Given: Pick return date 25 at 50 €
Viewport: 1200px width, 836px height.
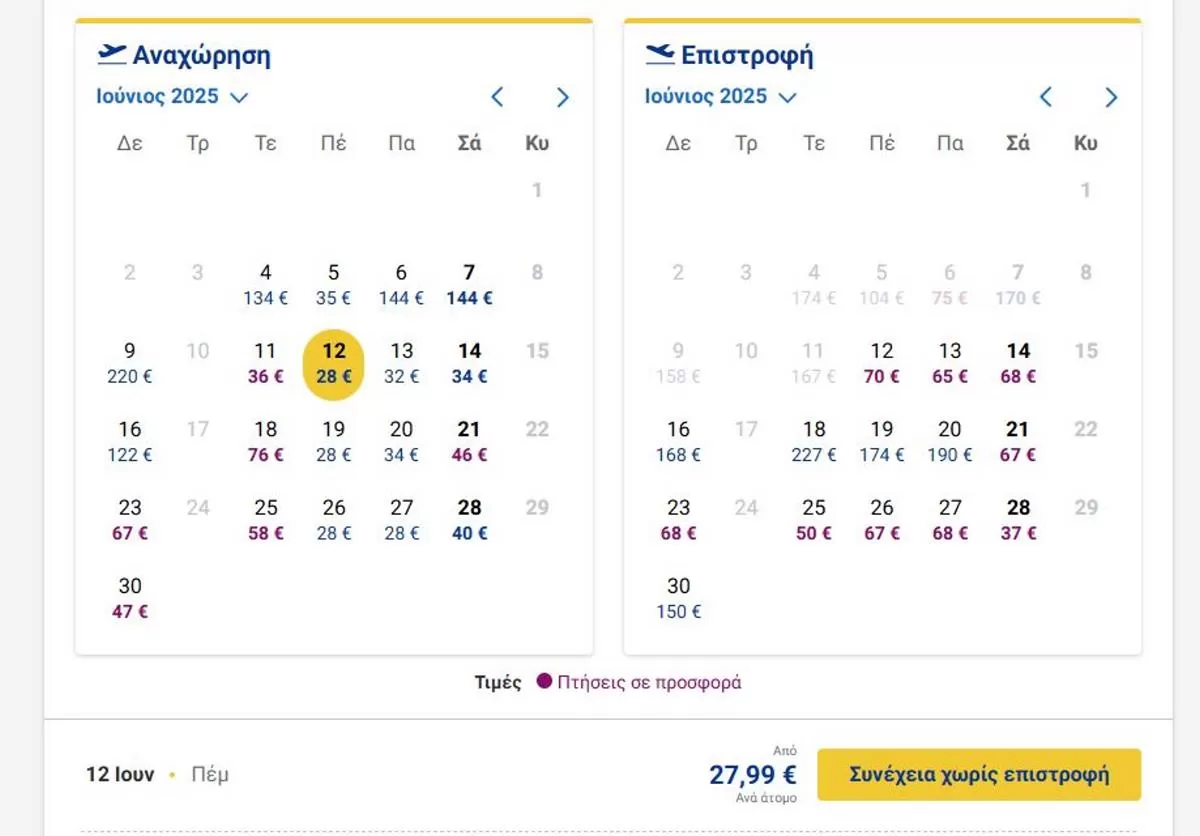Looking at the screenshot, I should pos(814,519).
